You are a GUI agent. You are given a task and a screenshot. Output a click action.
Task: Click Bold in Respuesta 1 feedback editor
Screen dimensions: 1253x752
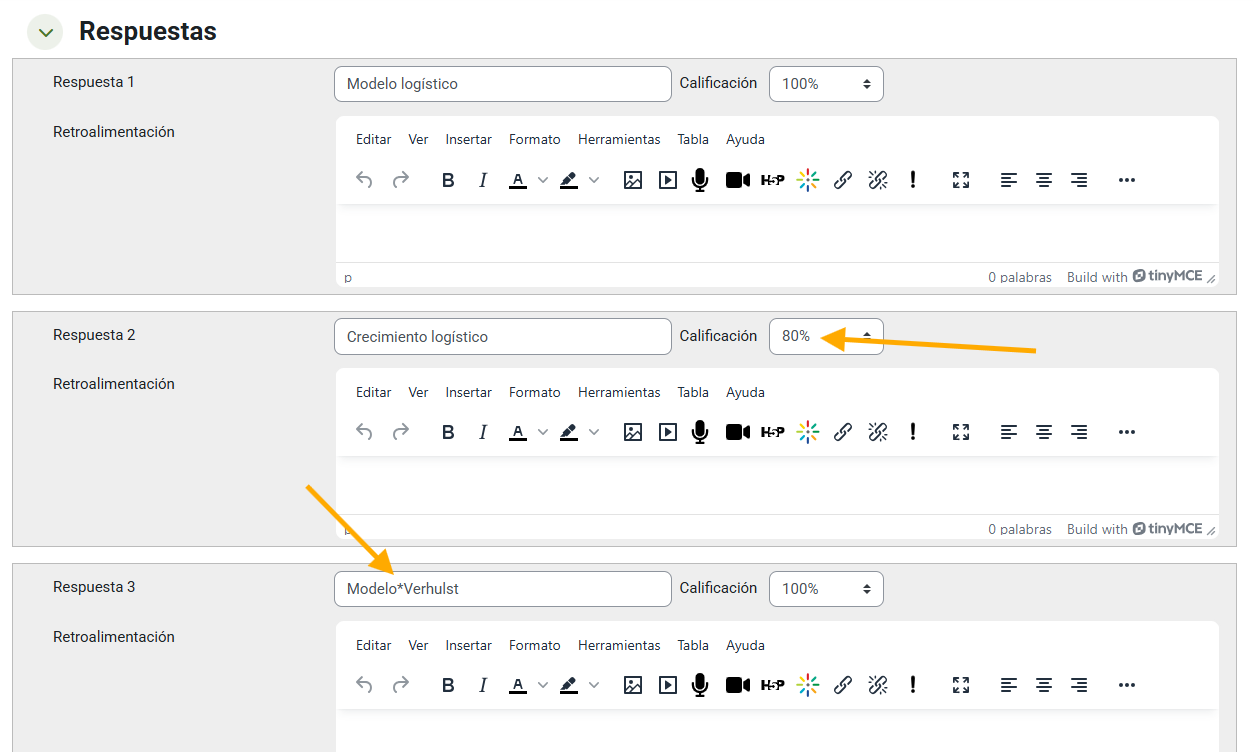448,180
